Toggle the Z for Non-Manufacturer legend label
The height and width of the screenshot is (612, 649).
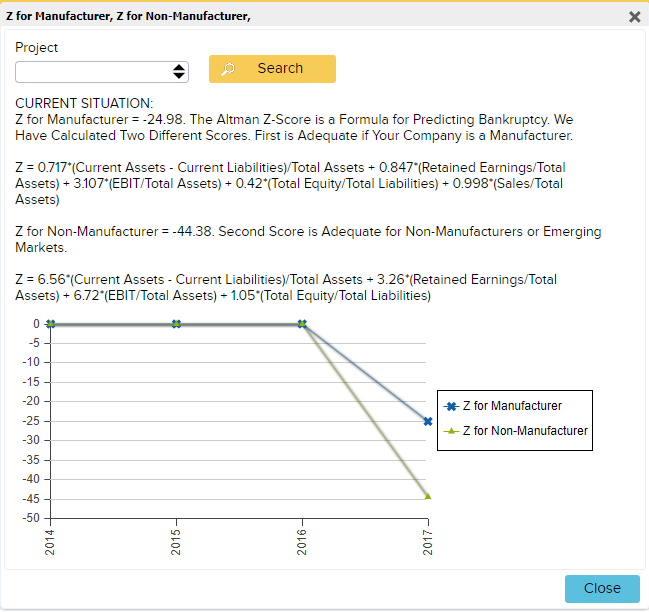[x=524, y=431]
